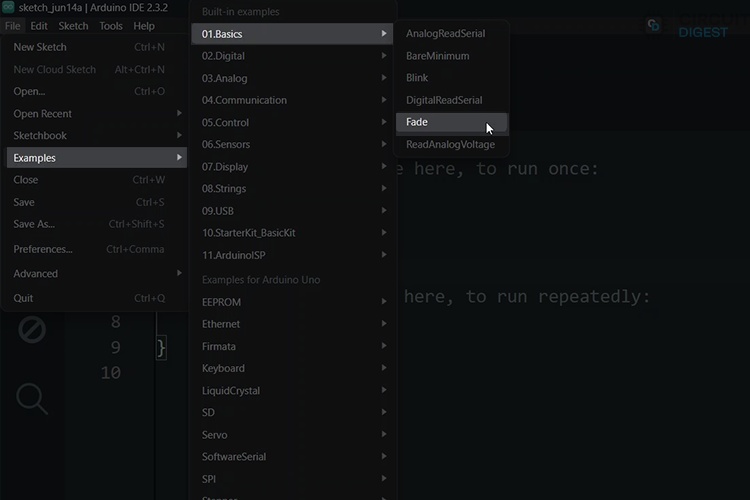The height and width of the screenshot is (500, 750).
Task: Expand SD library examples
Action: pos(292,412)
